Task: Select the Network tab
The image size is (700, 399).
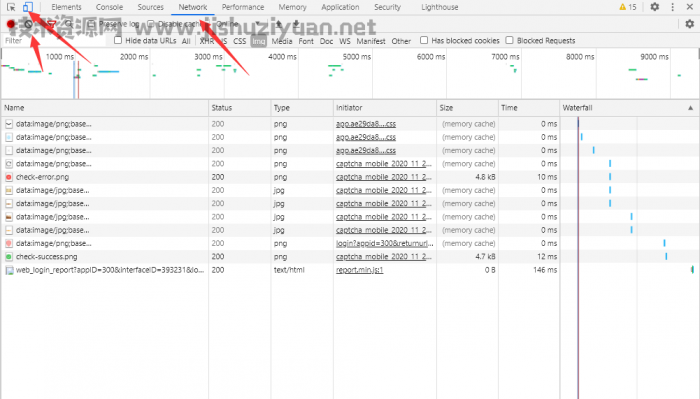Action: click(193, 7)
